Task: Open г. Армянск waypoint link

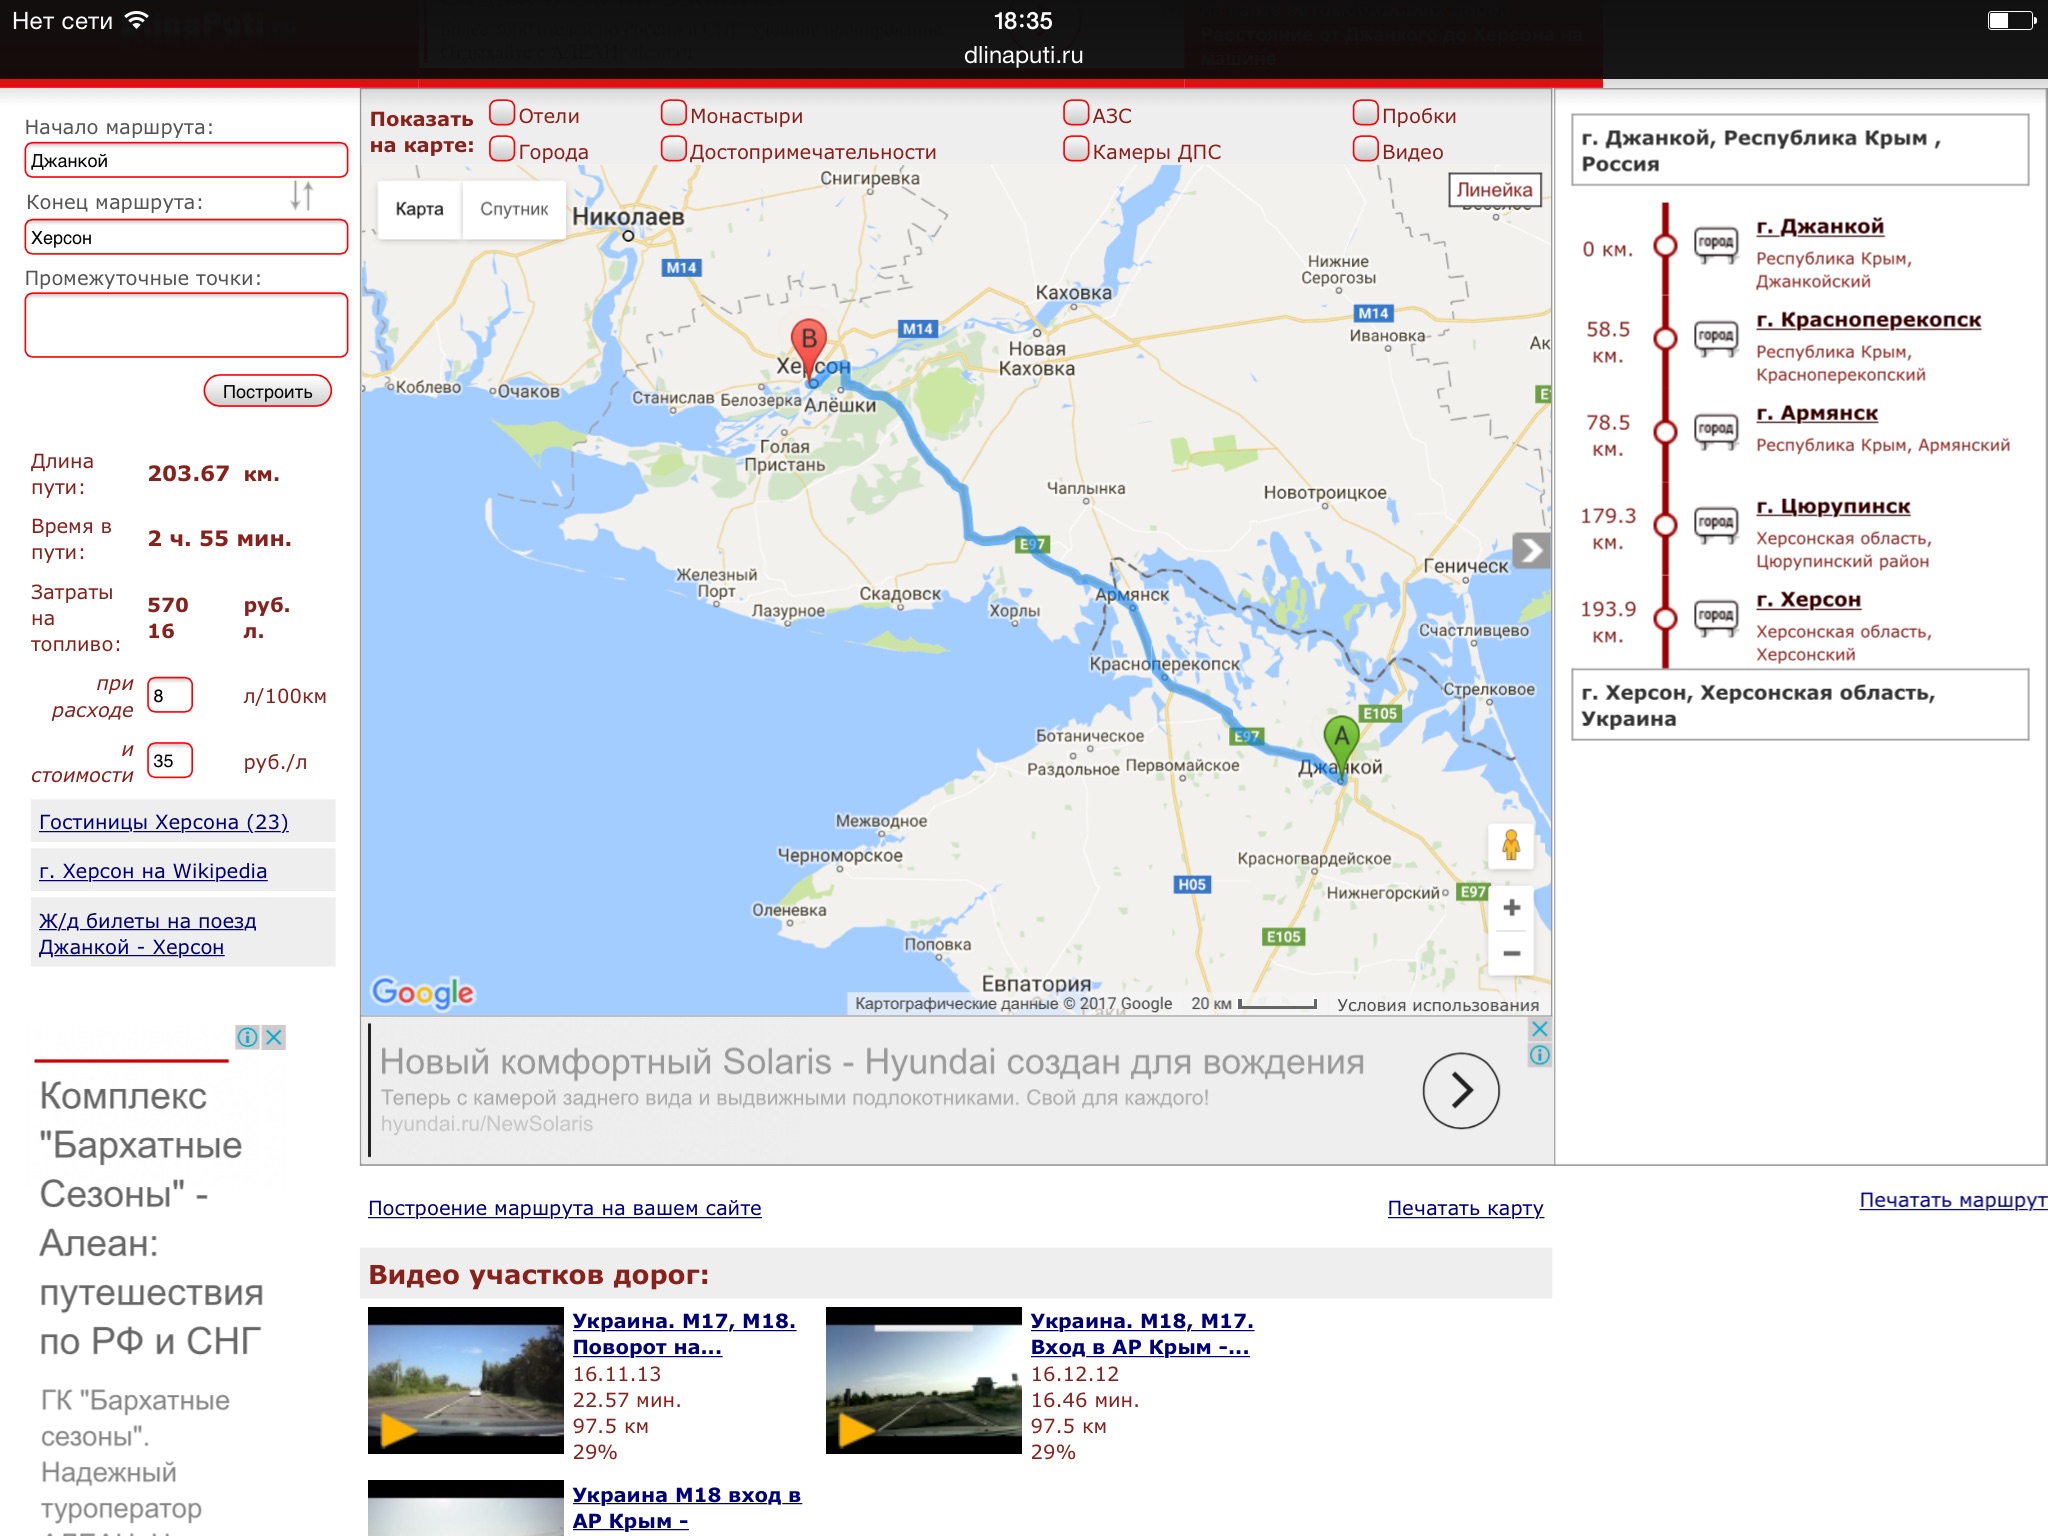Action: (1817, 413)
